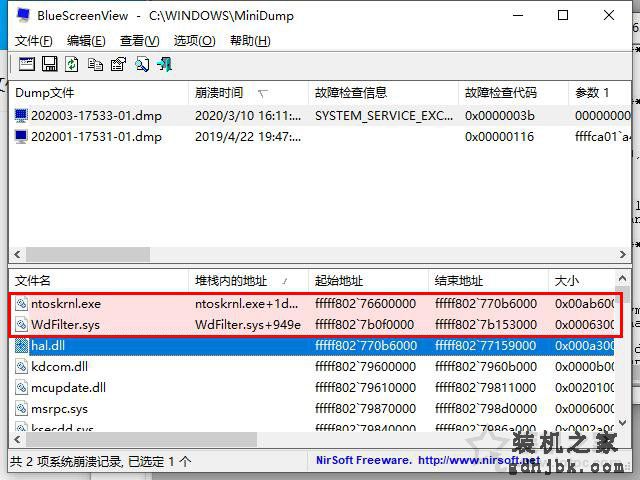Sort by 故障检查信息 column header
The image size is (640, 480).
pyautogui.click(x=383, y=93)
